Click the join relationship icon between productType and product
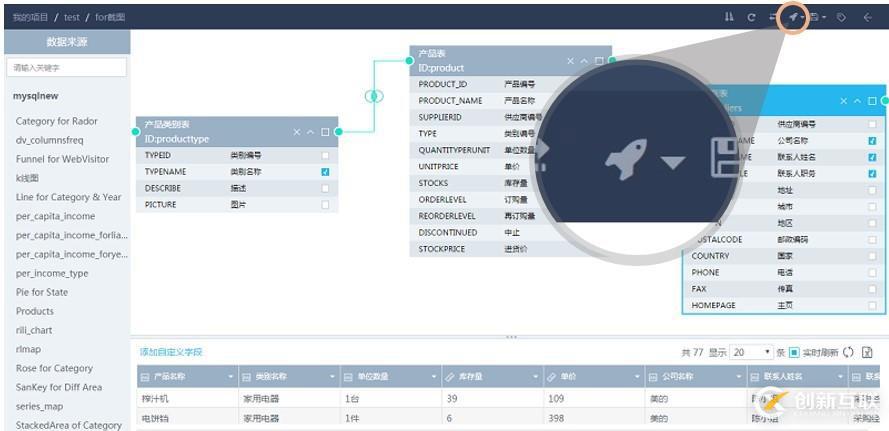889x431 pixels. click(374, 96)
